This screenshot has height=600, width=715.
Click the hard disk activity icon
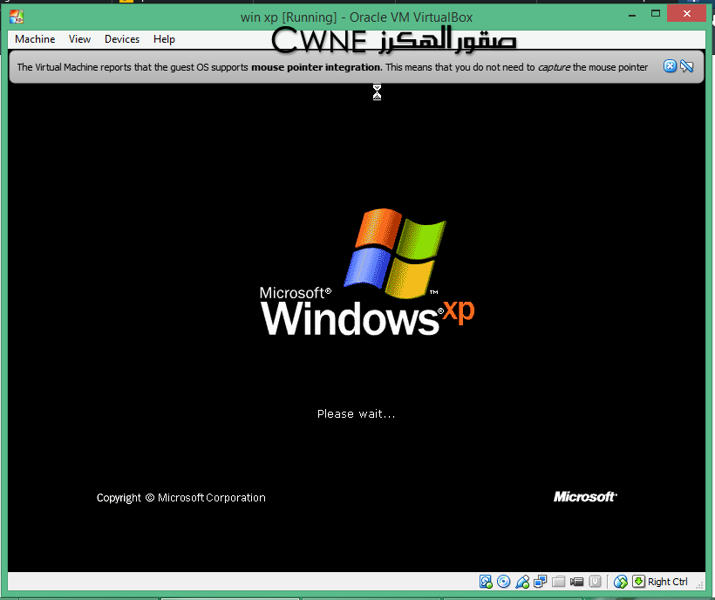486,581
